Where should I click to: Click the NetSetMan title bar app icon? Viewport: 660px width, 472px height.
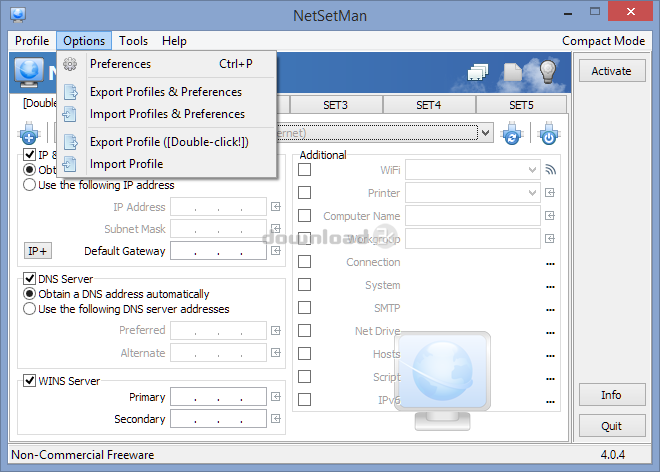point(18,14)
